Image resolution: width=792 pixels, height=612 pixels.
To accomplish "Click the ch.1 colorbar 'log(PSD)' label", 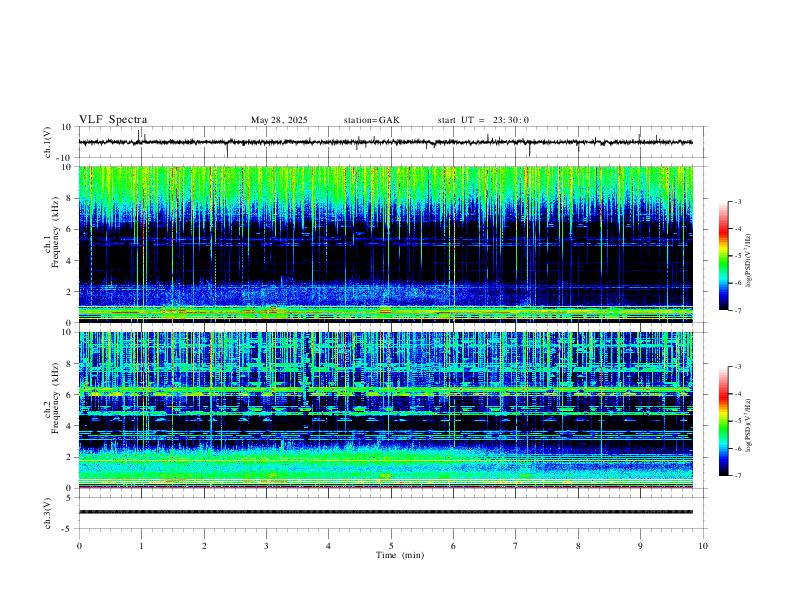I will [x=748, y=261].
